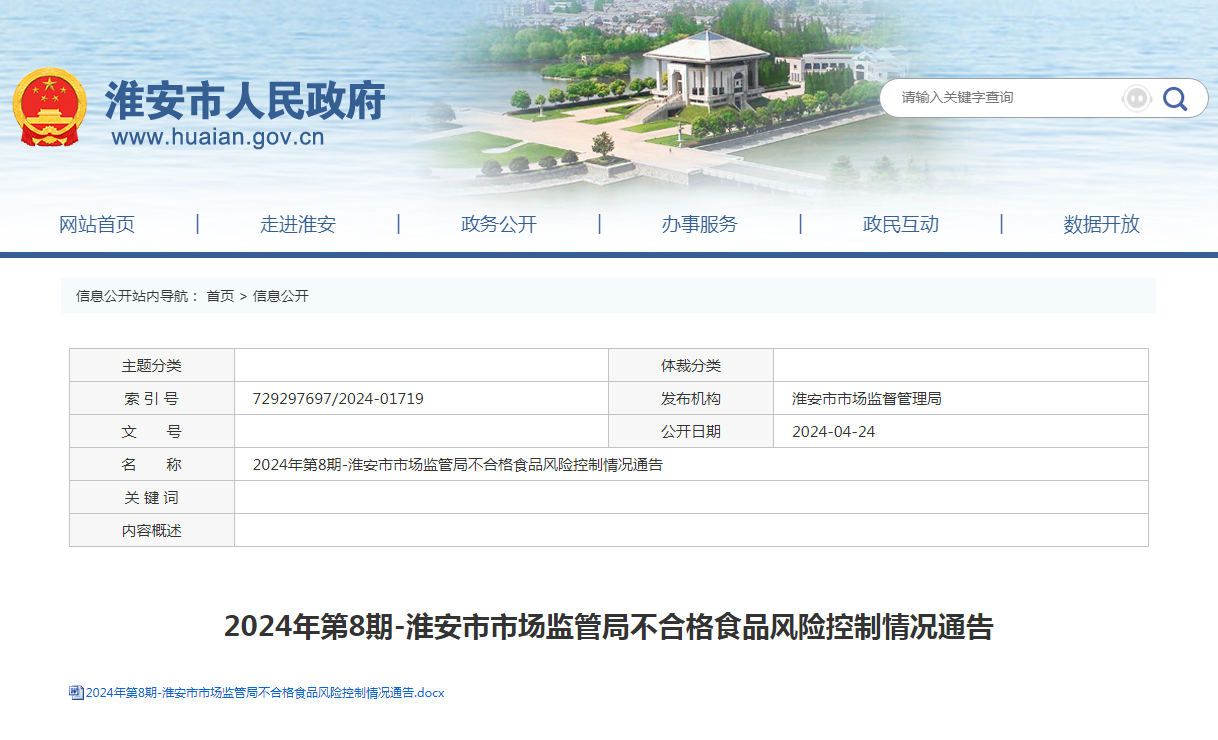Click the 文号 label cell
Viewport: 1218px width, 740px height.
[x=152, y=431]
